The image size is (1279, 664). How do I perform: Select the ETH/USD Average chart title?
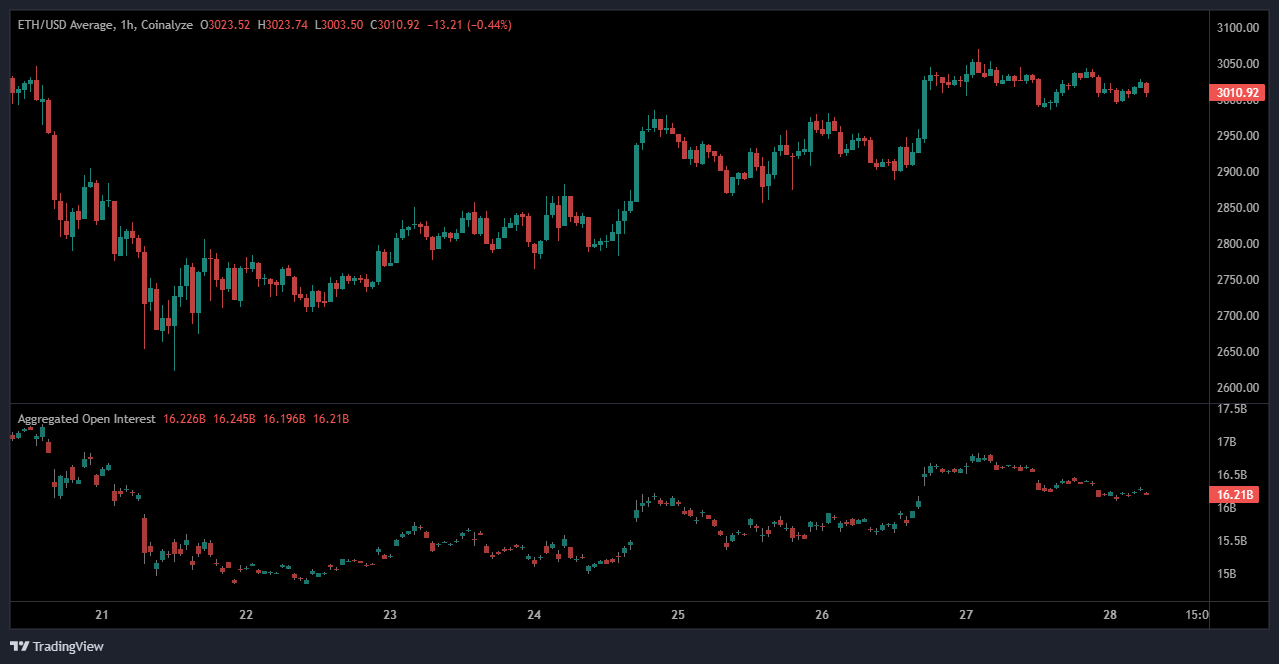[76, 25]
